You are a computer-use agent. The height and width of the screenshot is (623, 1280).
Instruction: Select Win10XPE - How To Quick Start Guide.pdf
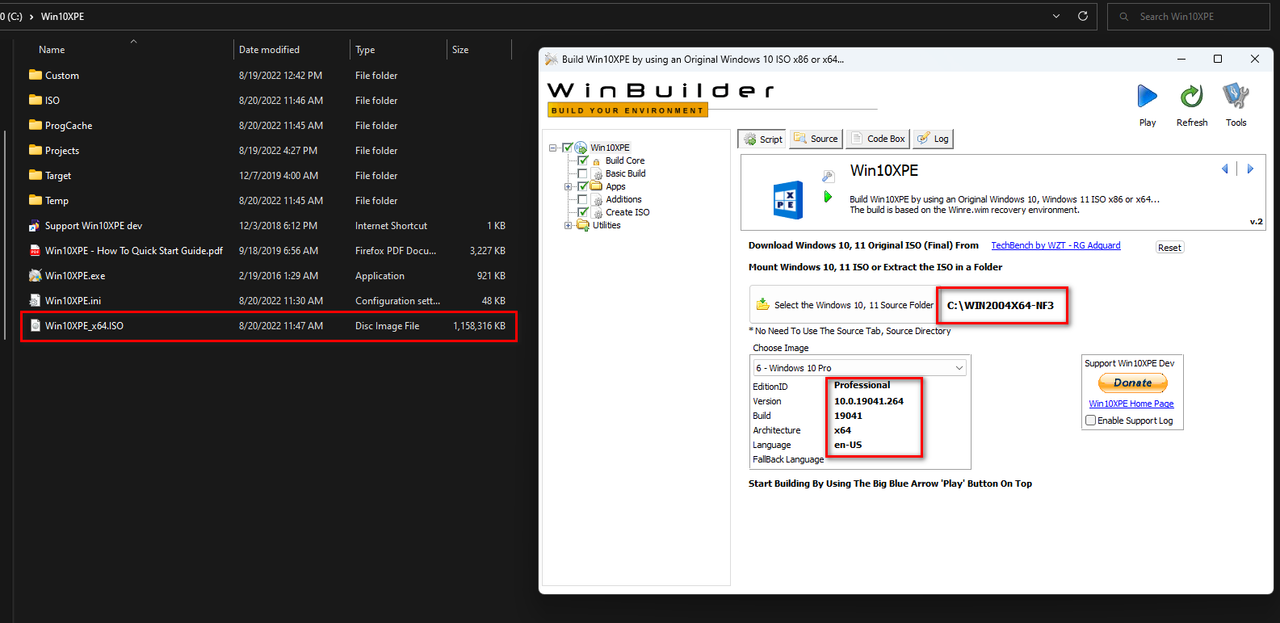(x=133, y=250)
